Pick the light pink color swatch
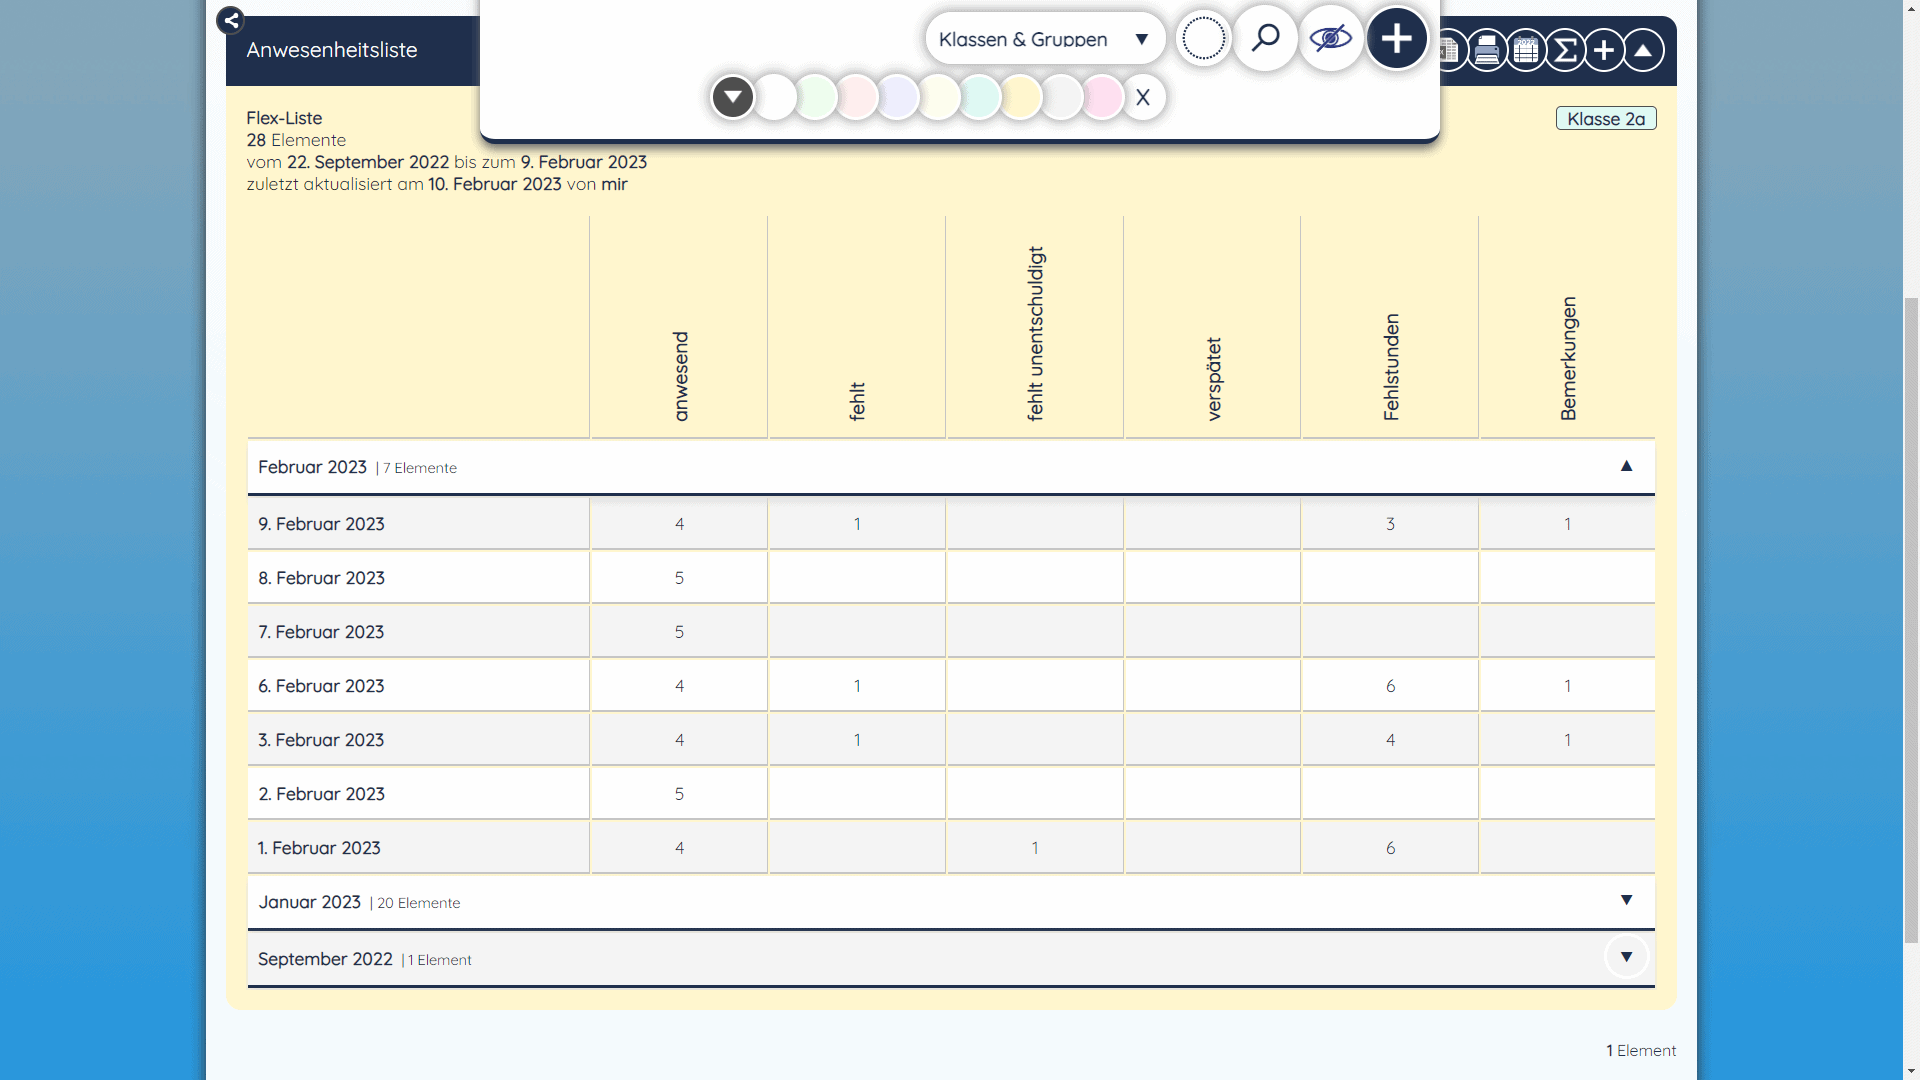 (857, 98)
